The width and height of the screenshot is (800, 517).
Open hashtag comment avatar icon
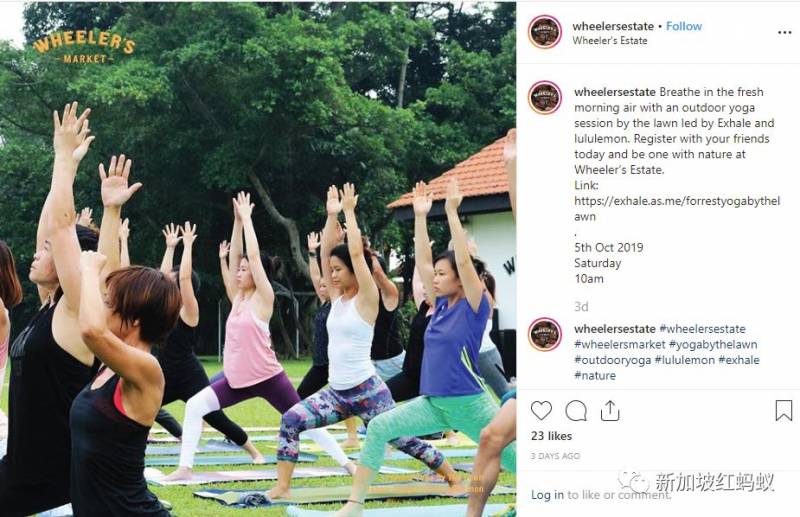[x=545, y=334]
